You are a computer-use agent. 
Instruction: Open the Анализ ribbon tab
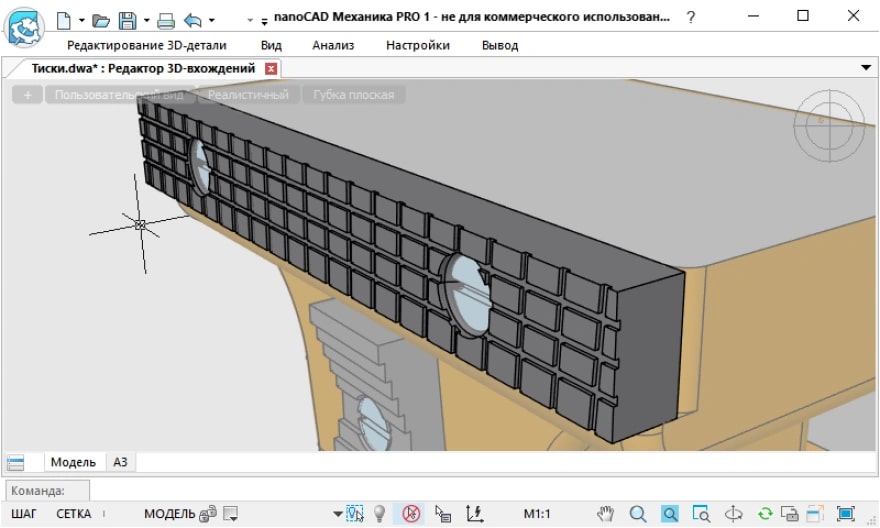click(x=333, y=45)
